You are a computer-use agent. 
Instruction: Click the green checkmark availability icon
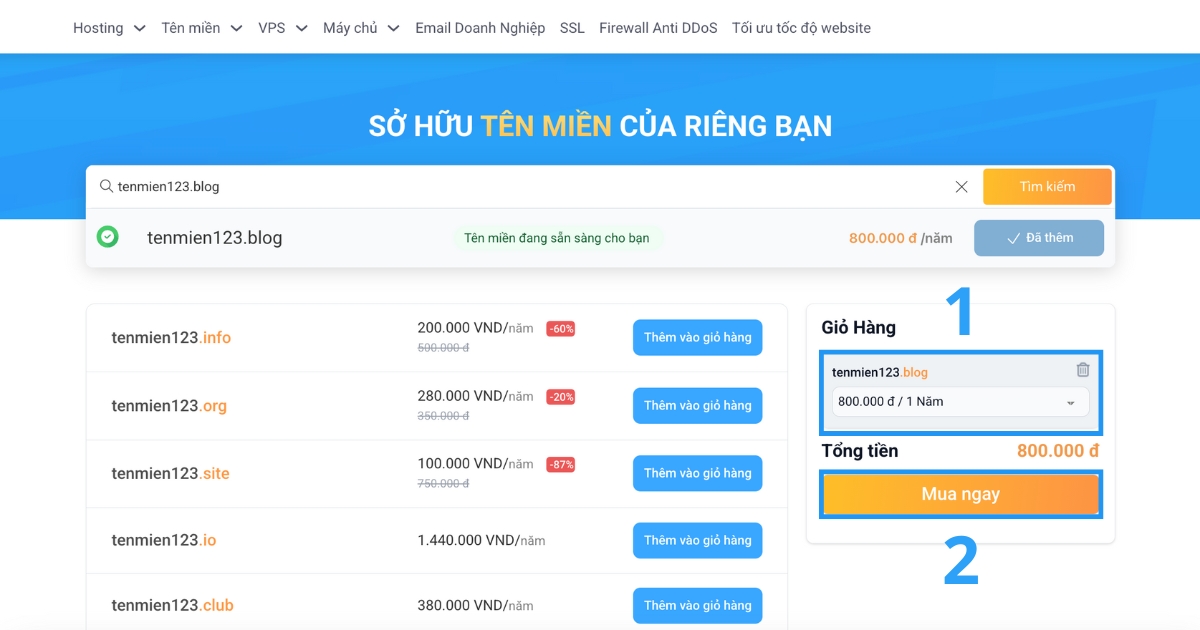point(108,238)
